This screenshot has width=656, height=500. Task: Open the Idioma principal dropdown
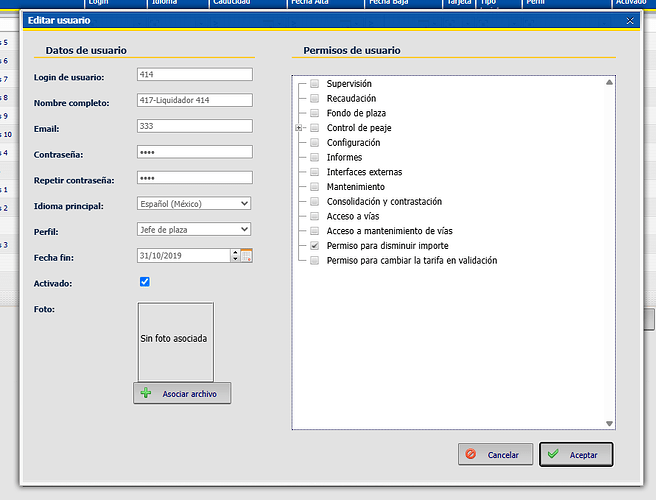[194, 204]
